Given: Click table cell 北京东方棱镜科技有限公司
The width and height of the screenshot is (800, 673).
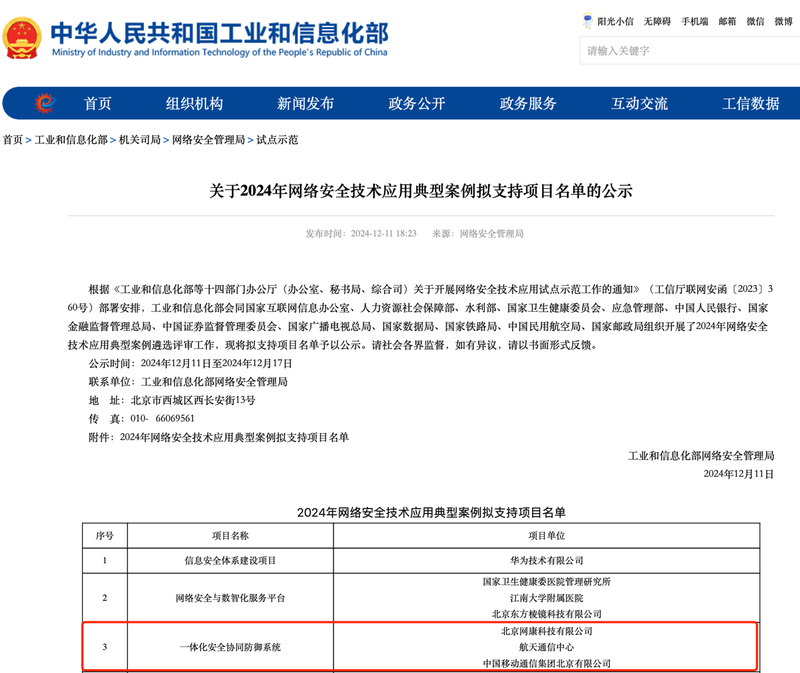Looking at the screenshot, I should click(546, 614).
